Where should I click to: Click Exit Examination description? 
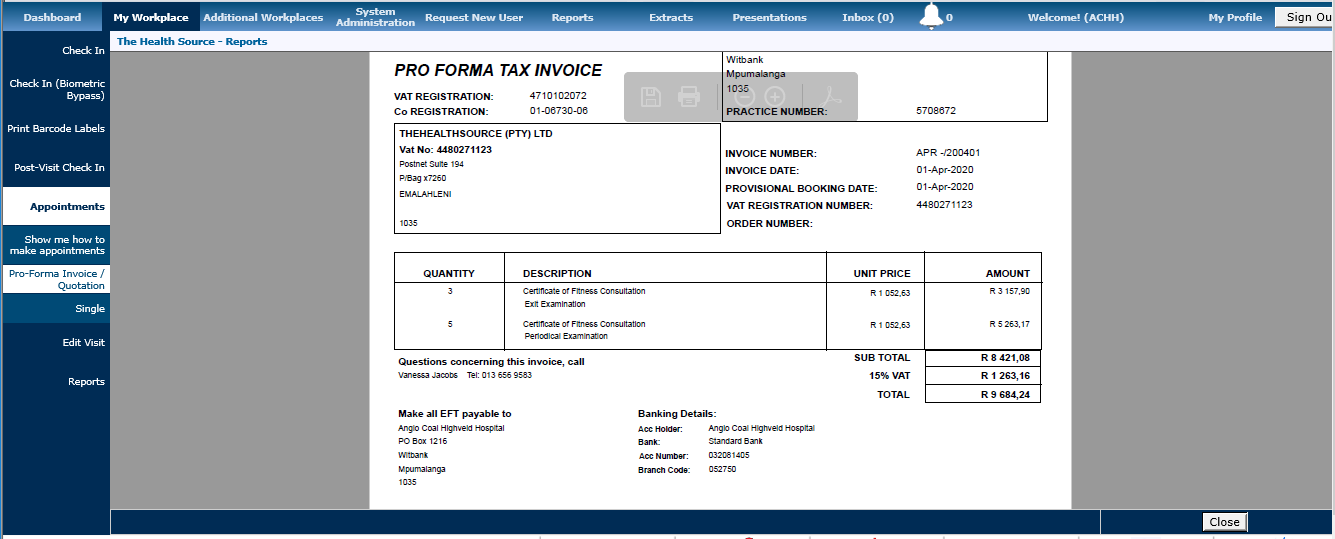point(555,304)
